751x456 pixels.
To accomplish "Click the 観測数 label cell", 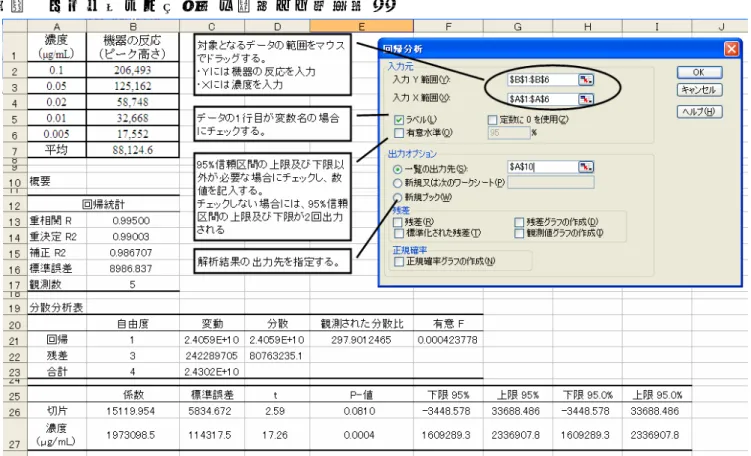I will click(57, 285).
